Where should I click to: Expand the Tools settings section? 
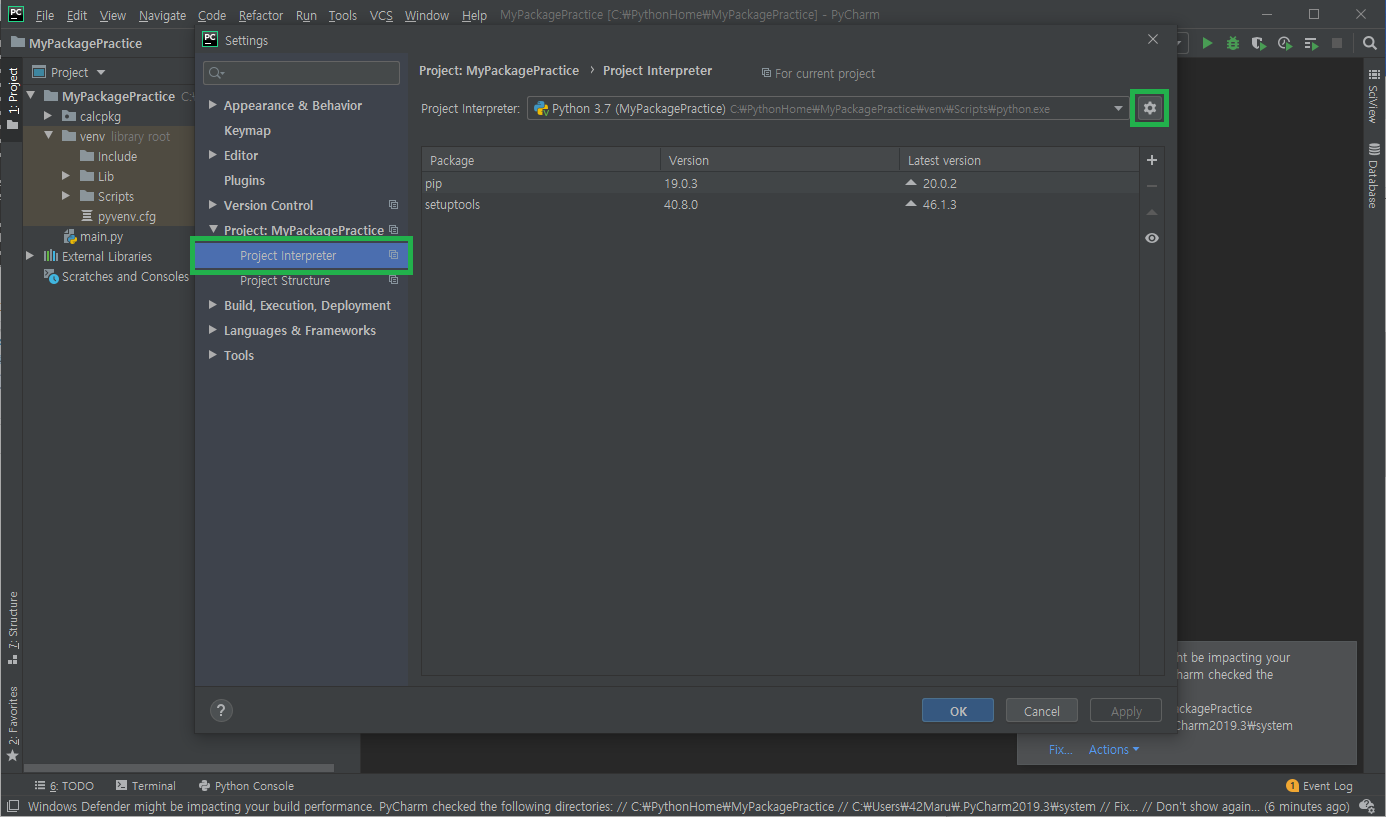pos(212,356)
